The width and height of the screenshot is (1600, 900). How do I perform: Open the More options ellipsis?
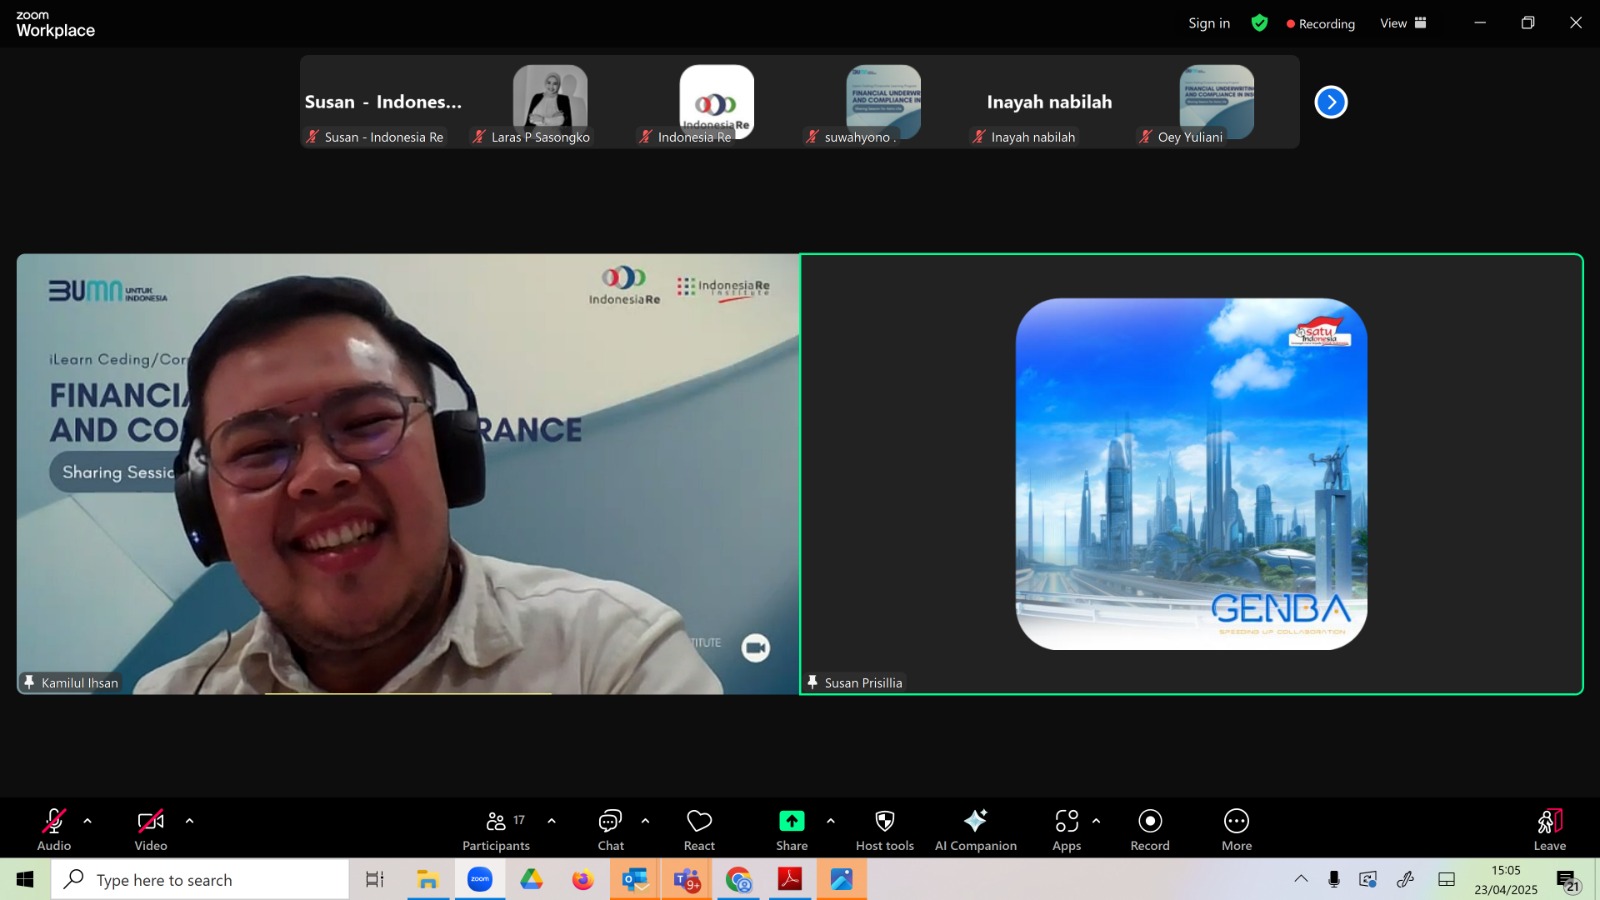(x=1236, y=830)
